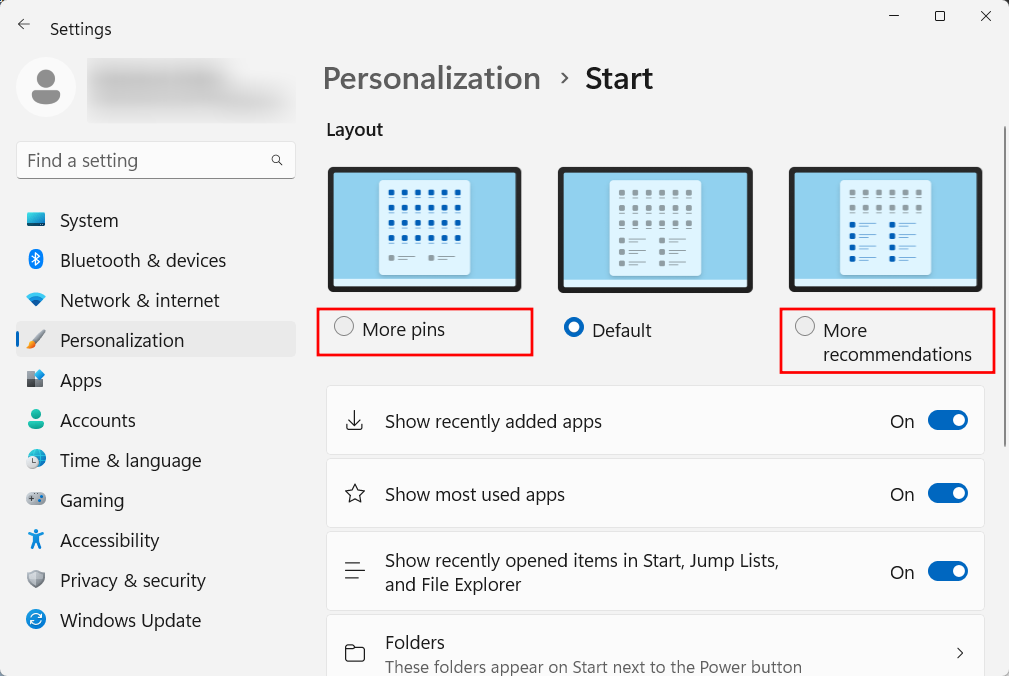1009x676 pixels.
Task: Click the Find a setting search box
Action: click(x=155, y=160)
